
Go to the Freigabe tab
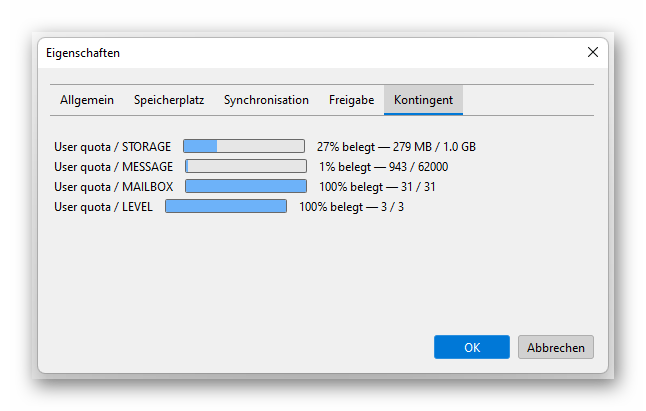point(351,100)
